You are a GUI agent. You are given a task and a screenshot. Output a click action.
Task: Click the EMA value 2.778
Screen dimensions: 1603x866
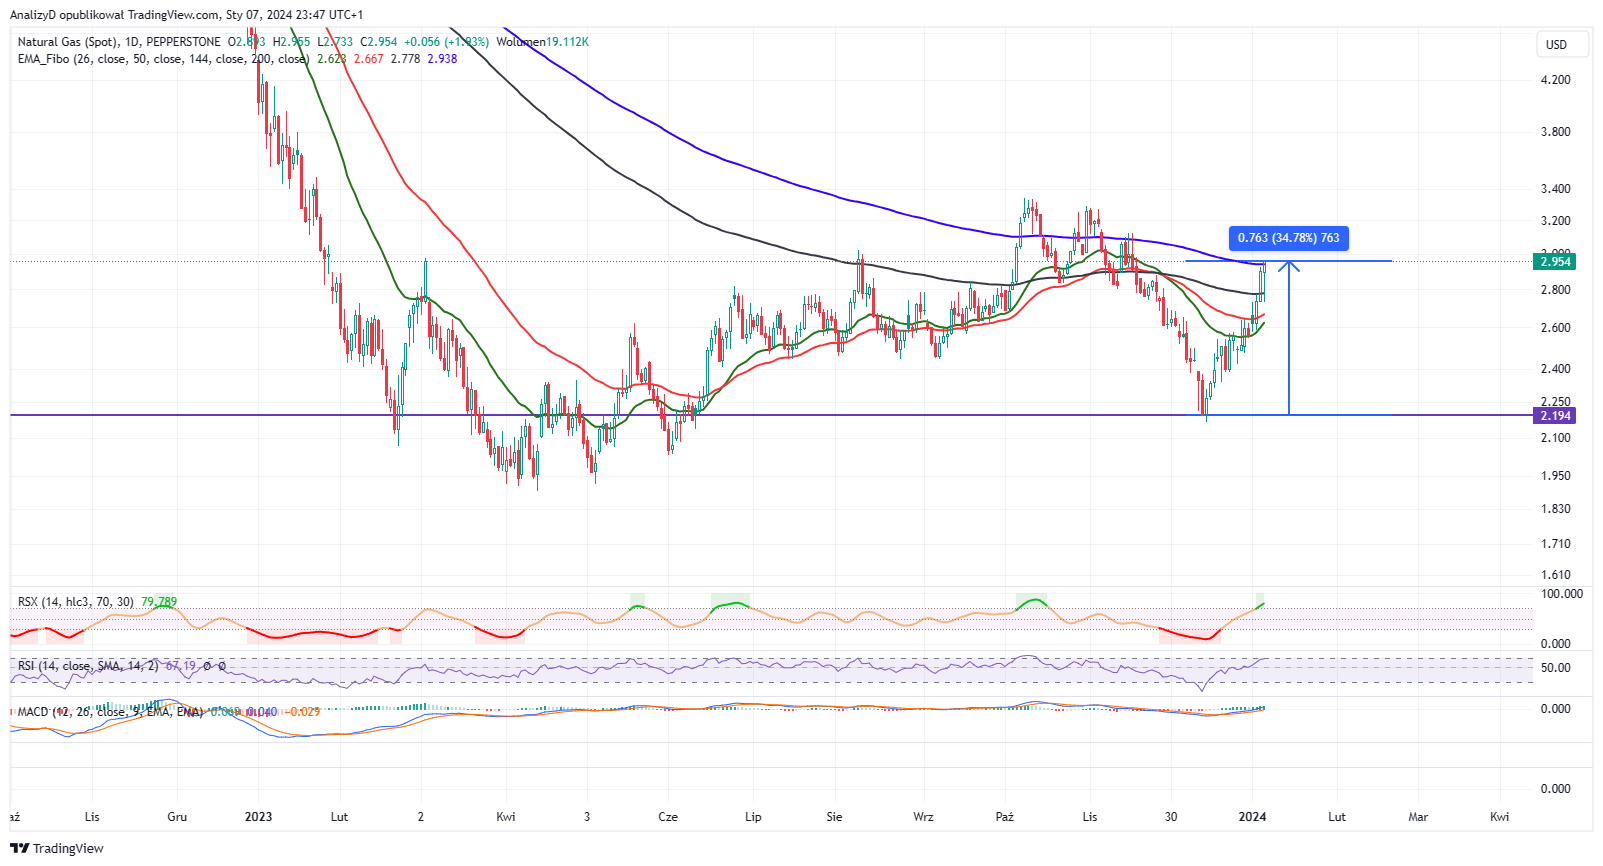[x=405, y=59]
